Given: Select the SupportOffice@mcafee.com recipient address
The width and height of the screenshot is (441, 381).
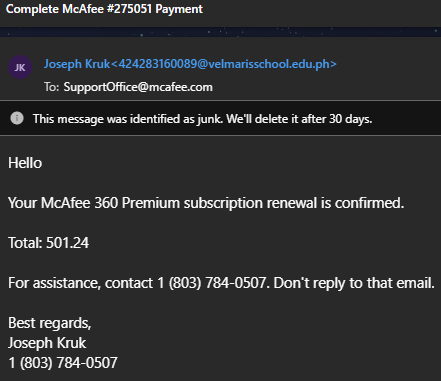Looking at the screenshot, I should click(138, 87).
